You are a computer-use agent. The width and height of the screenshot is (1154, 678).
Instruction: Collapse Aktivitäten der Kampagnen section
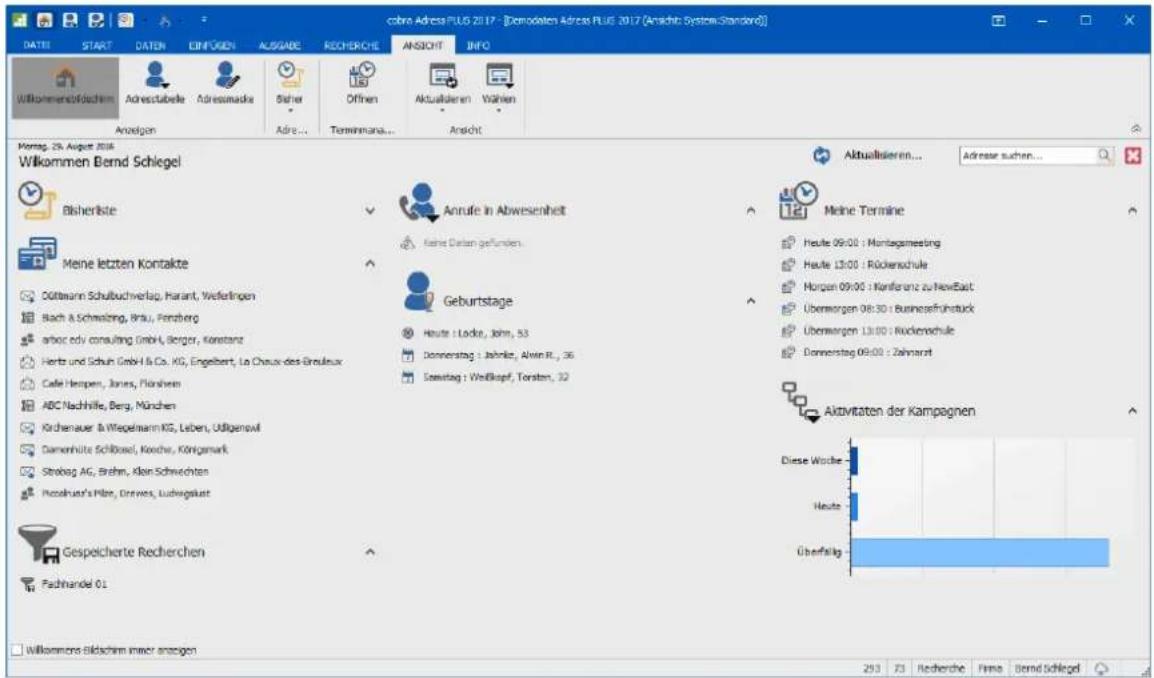[1132, 410]
